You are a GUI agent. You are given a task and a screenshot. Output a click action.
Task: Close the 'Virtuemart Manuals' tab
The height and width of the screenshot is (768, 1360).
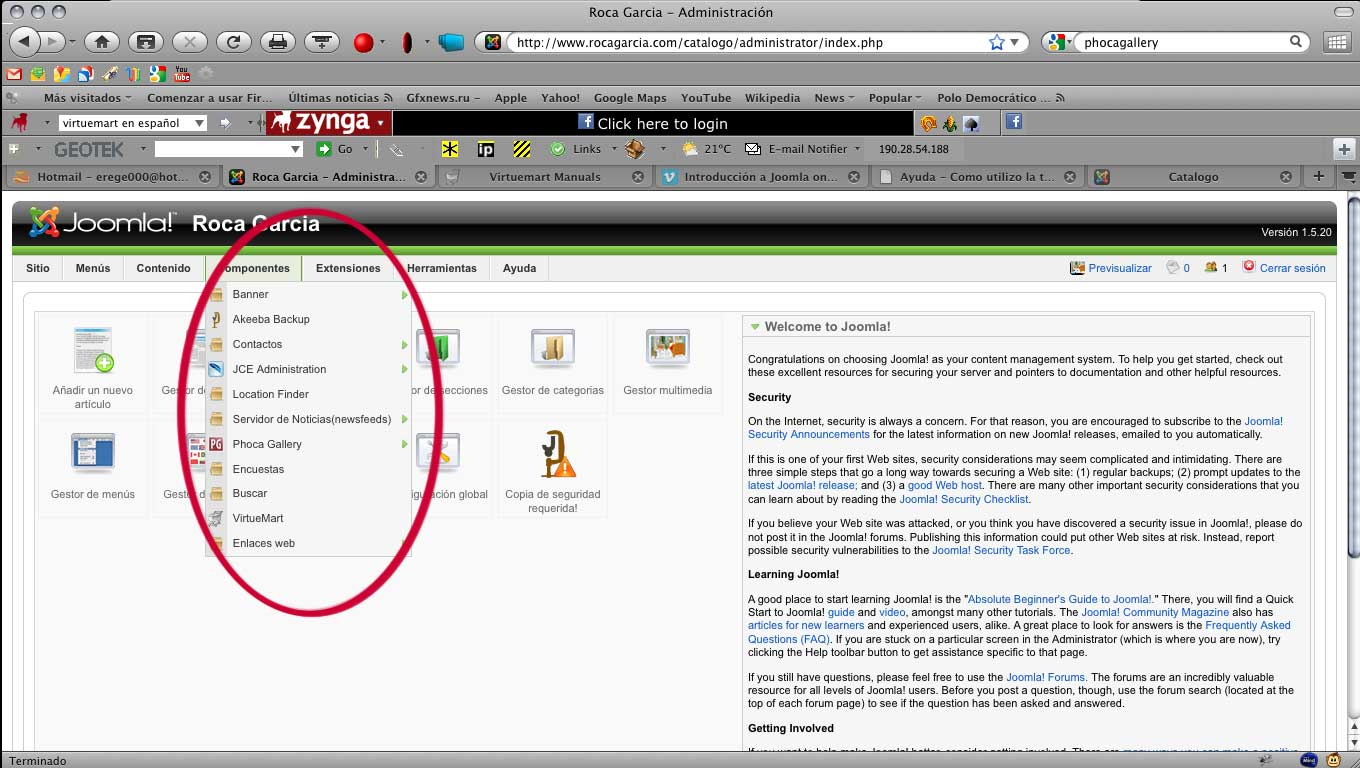click(638, 176)
